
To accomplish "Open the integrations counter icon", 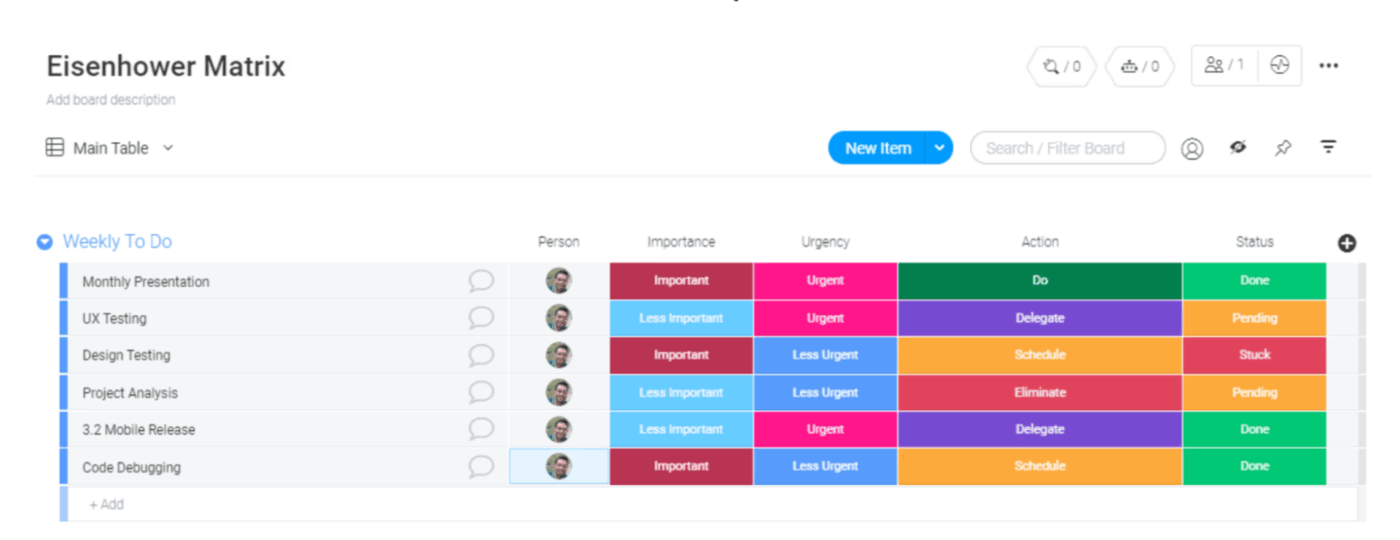I will (1061, 67).
